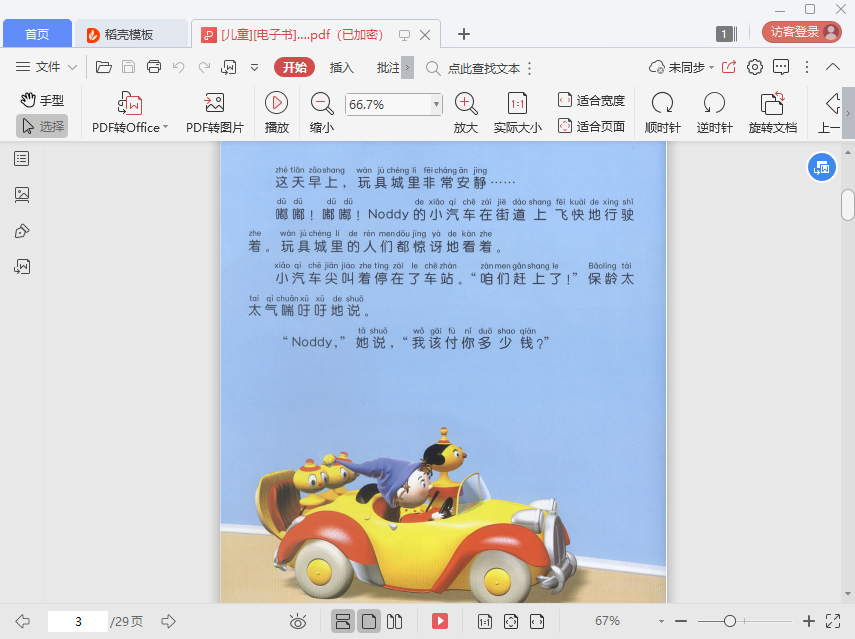Open the thumbnail image sidebar panel
The image size is (855, 639).
22,195
